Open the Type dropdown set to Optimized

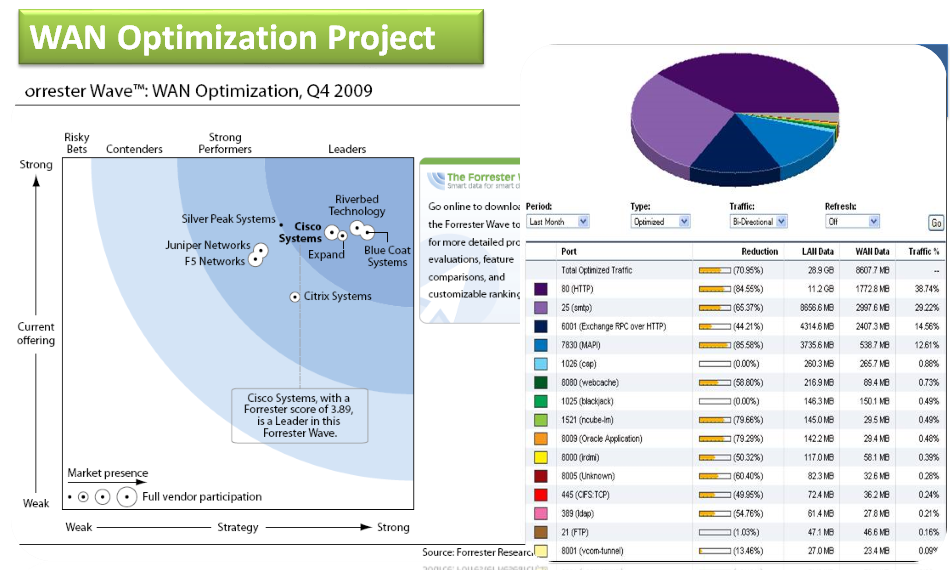tap(660, 222)
